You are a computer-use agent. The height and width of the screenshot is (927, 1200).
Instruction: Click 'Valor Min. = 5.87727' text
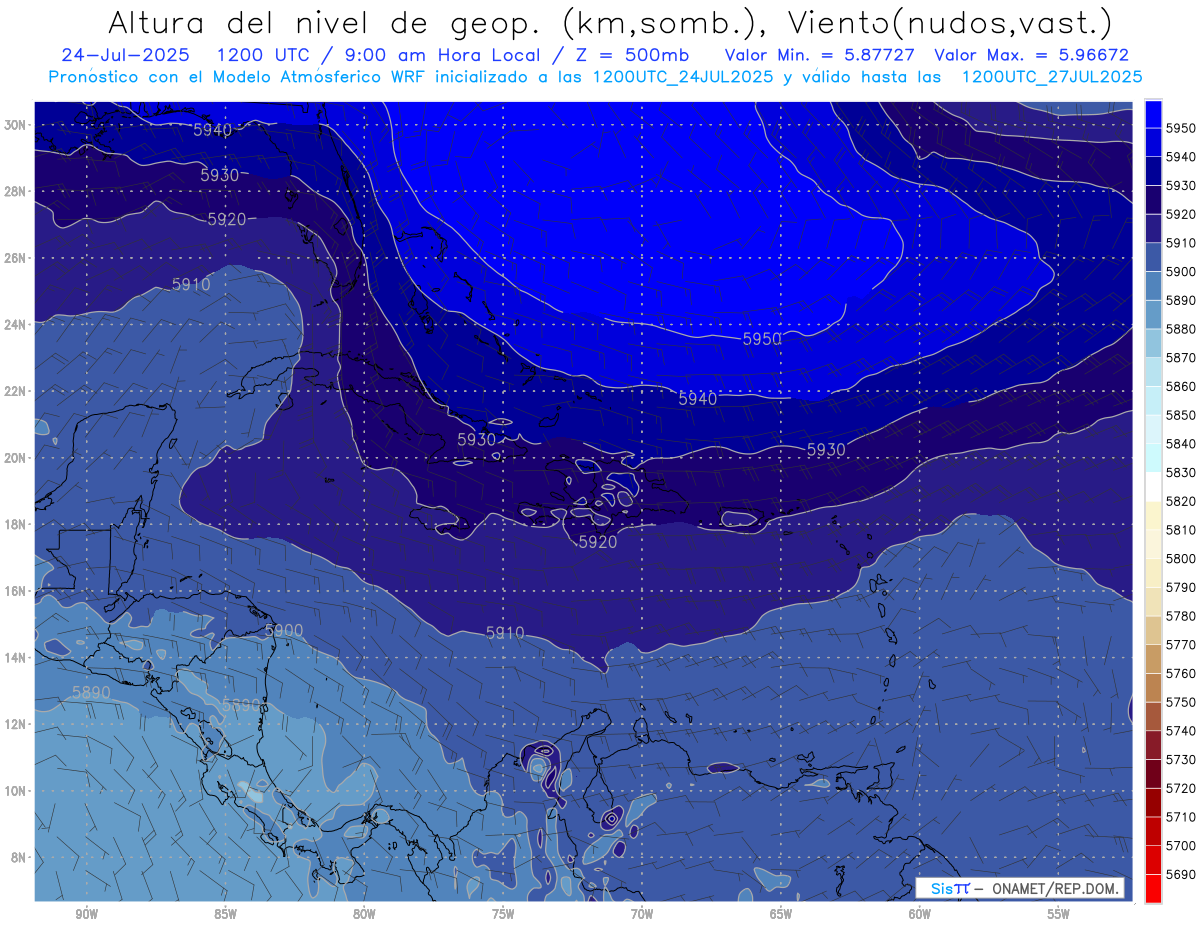(822, 55)
